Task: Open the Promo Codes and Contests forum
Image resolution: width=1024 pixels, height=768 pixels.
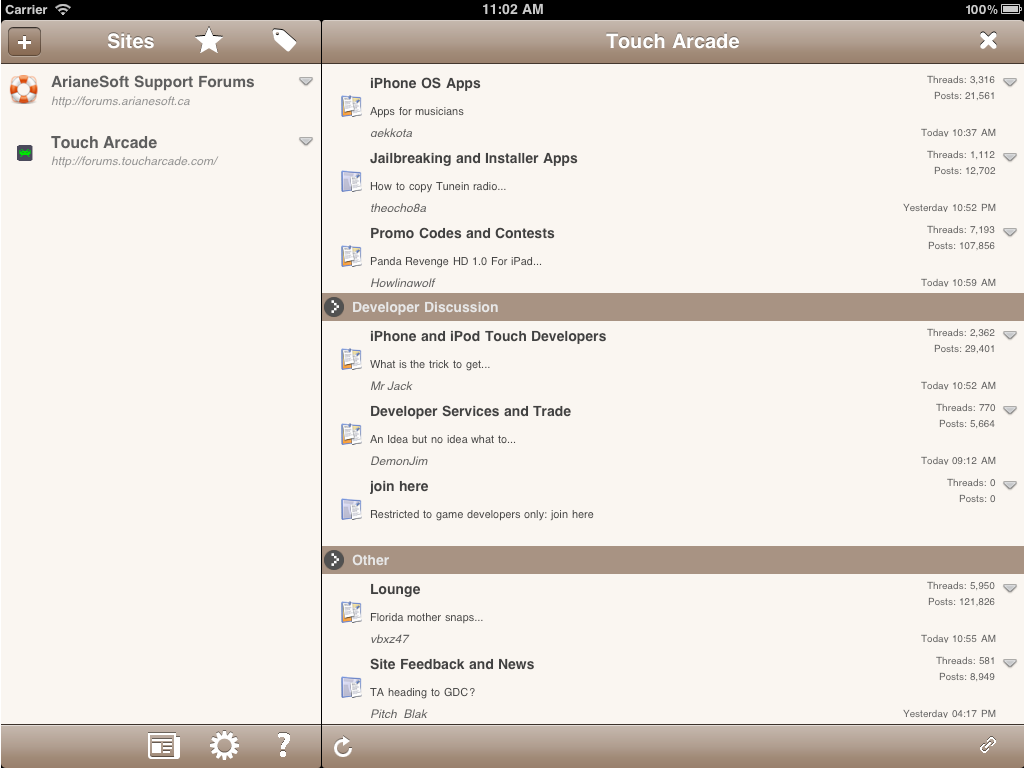Action: (x=462, y=233)
